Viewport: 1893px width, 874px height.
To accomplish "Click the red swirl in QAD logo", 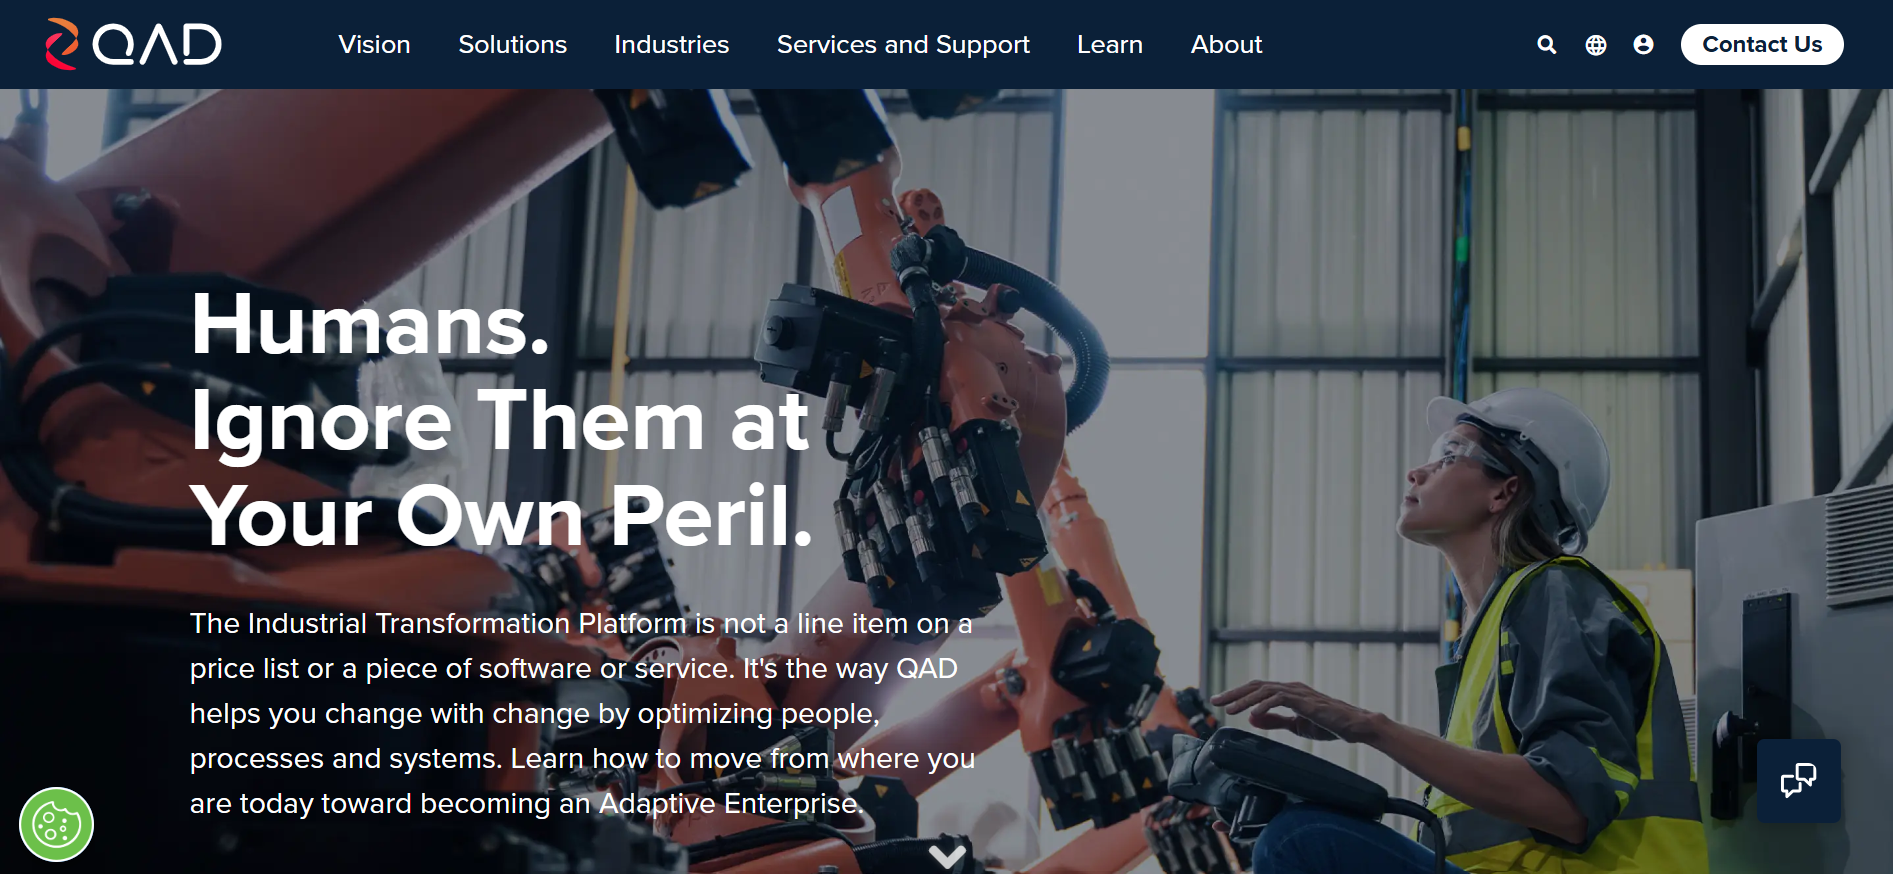I will (x=62, y=44).
